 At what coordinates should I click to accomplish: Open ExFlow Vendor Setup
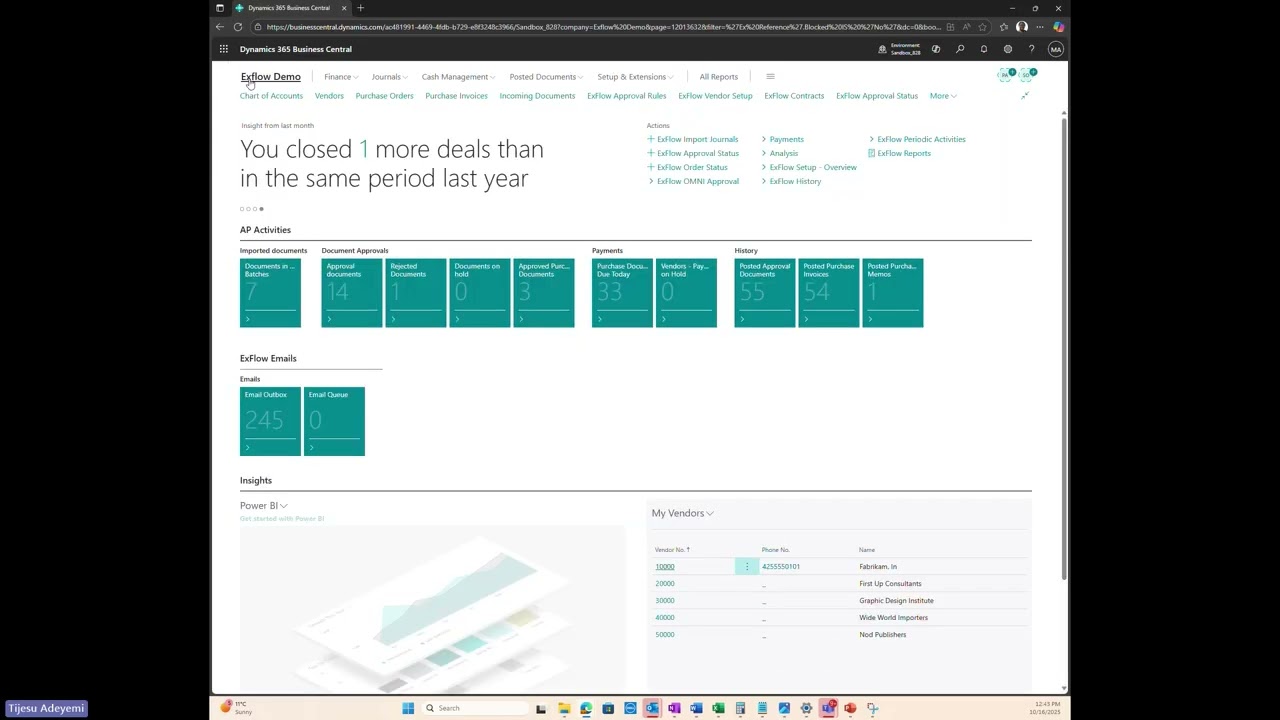click(715, 96)
